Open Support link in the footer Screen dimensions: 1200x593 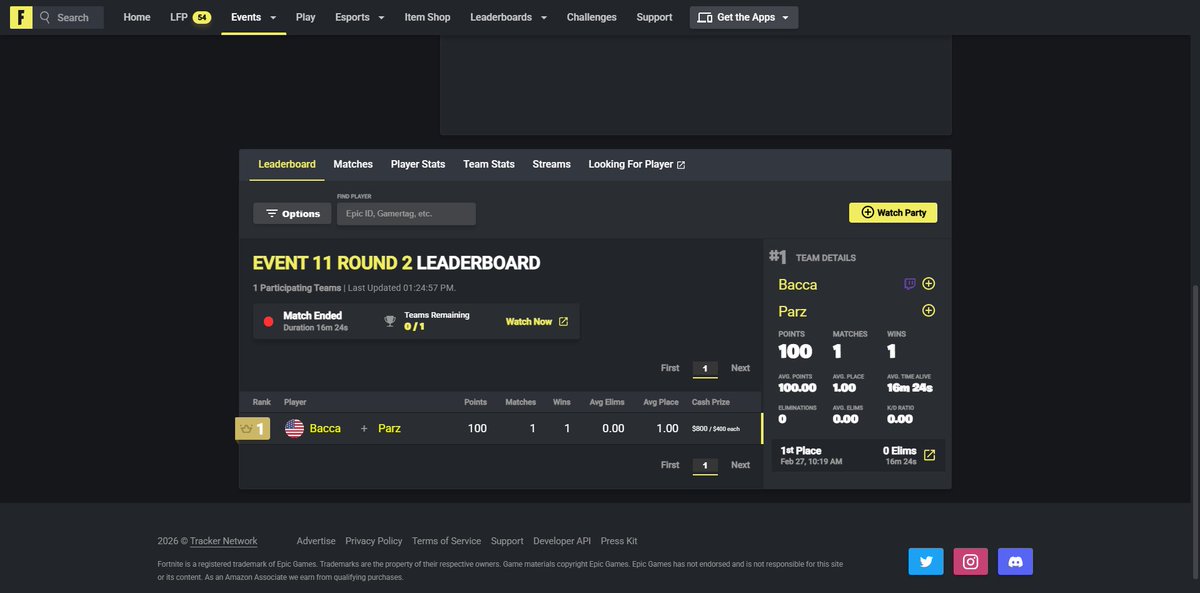pyautogui.click(x=507, y=541)
